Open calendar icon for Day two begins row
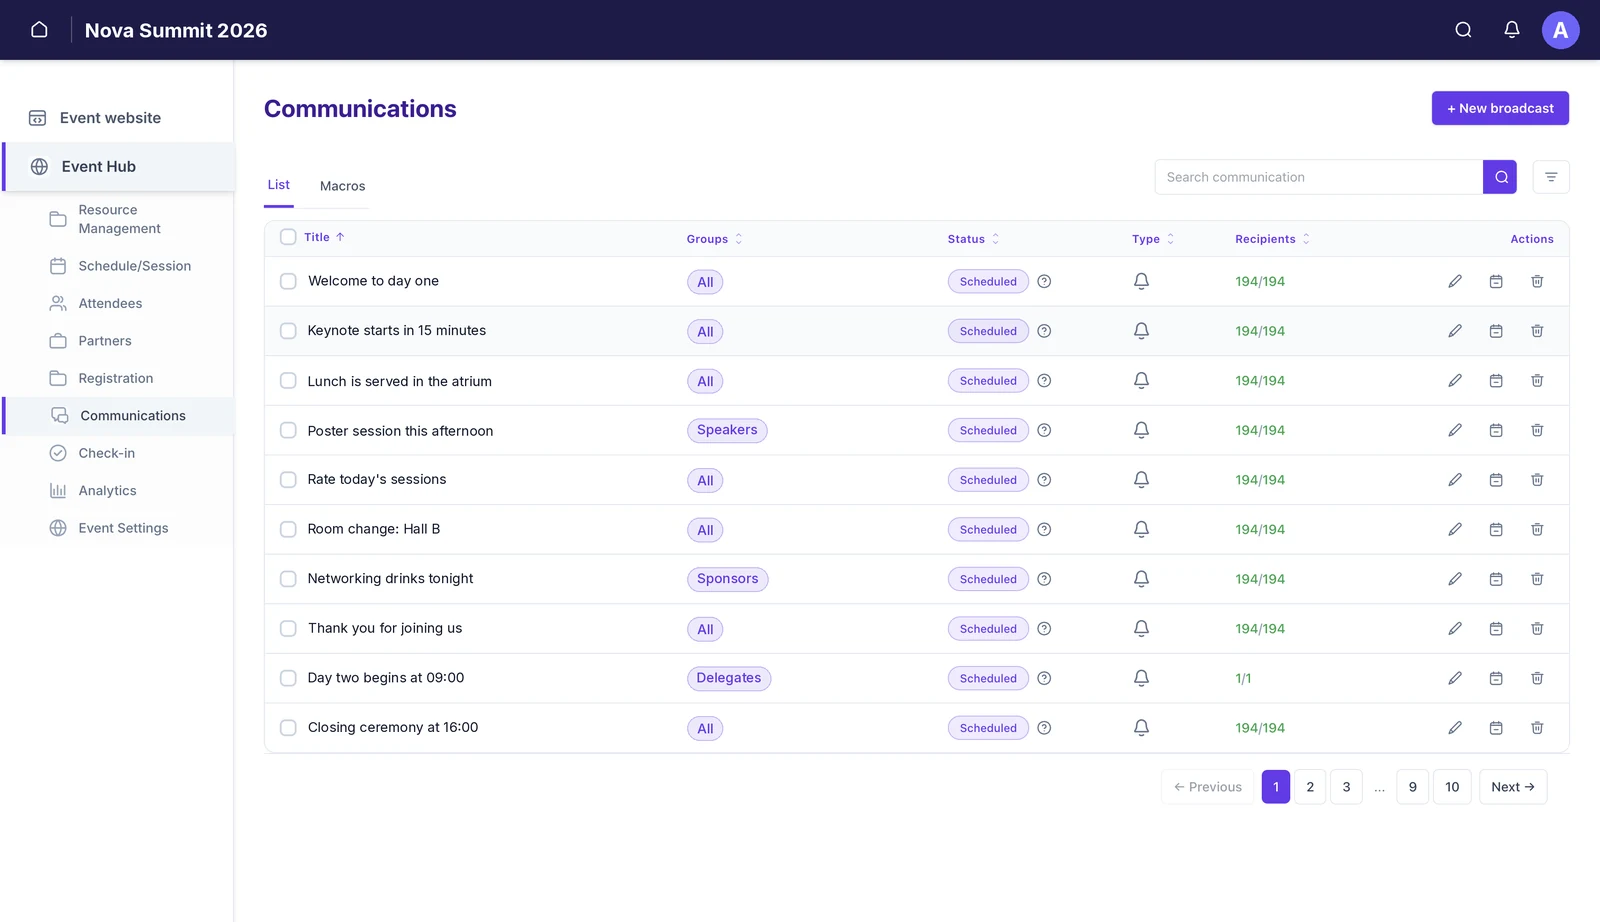 pos(1496,678)
